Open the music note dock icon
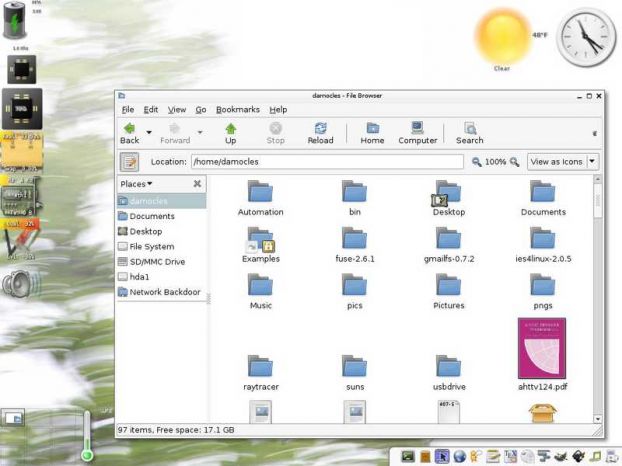The width and height of the screenshot is (622, 466). (595, 456)
